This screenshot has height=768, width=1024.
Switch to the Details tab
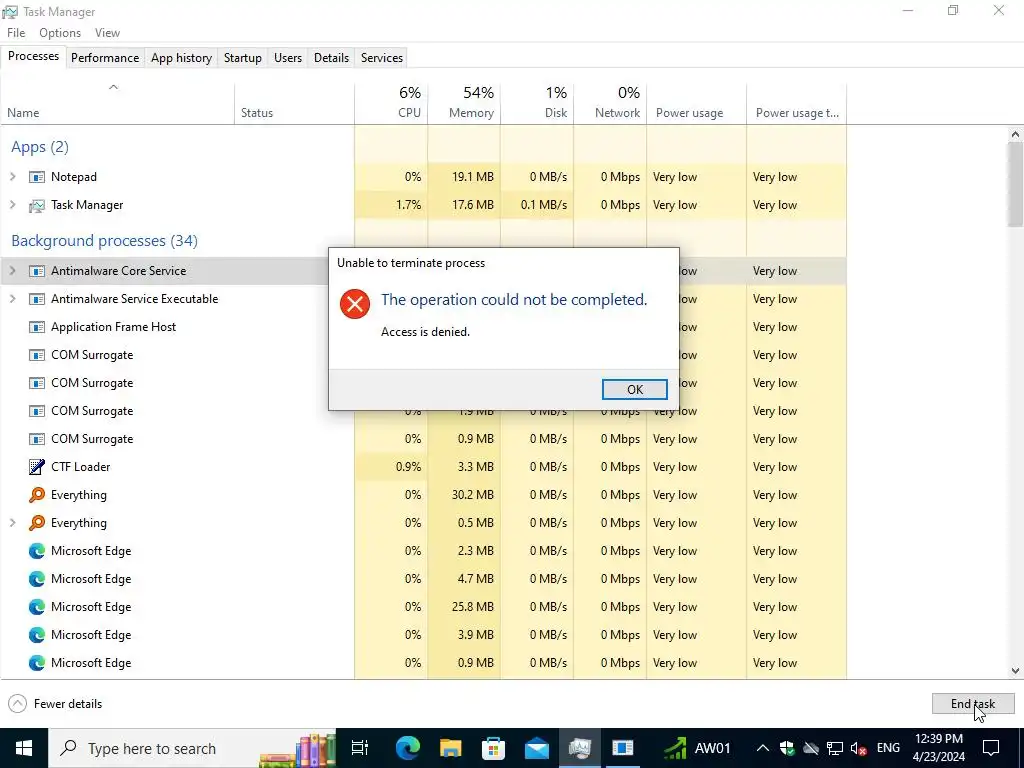click(x=331, y=58)
